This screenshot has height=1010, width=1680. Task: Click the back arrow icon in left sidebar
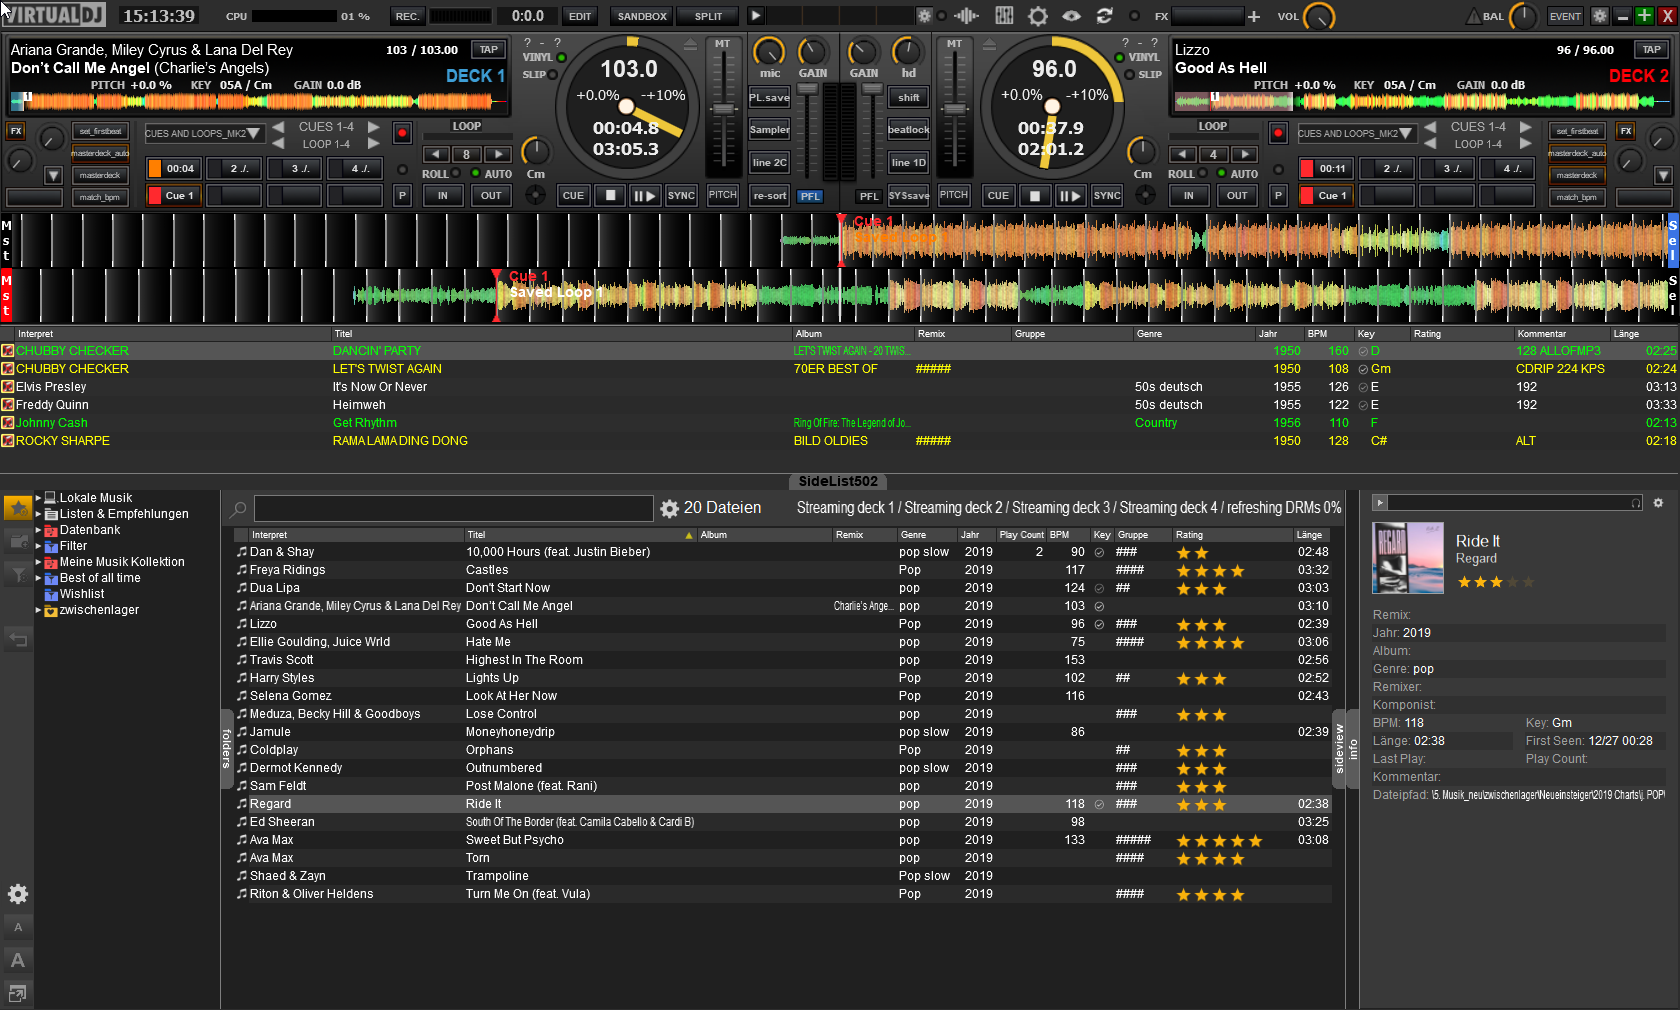click(18, 638)
